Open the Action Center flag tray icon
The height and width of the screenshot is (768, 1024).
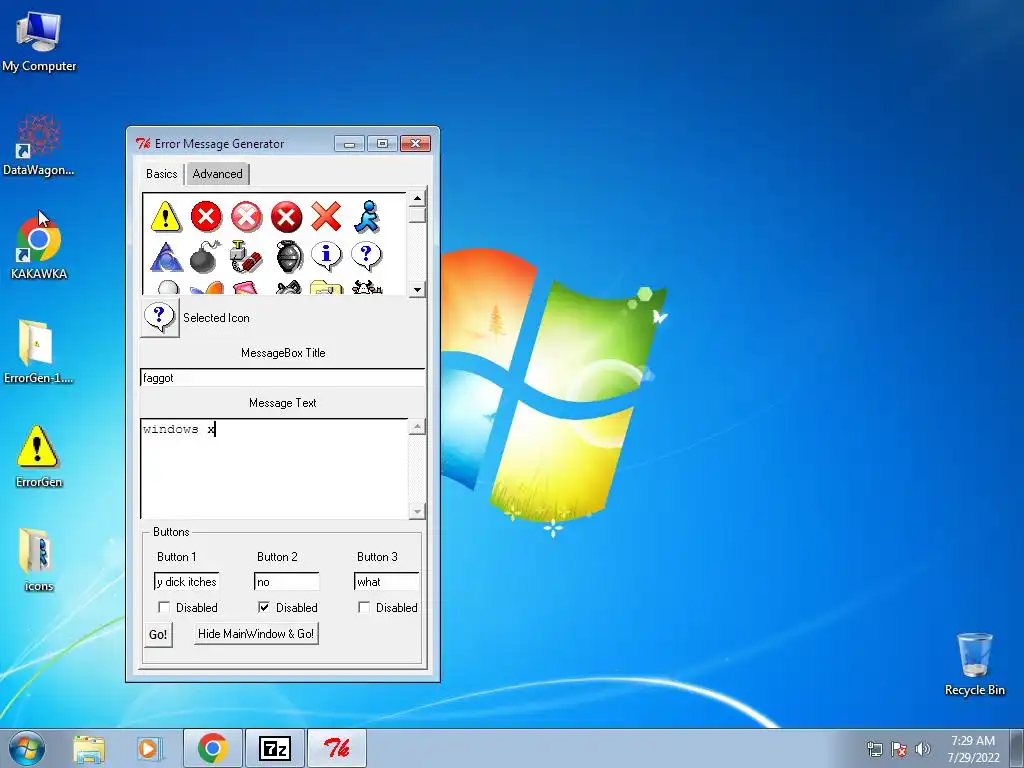[899, 749]
